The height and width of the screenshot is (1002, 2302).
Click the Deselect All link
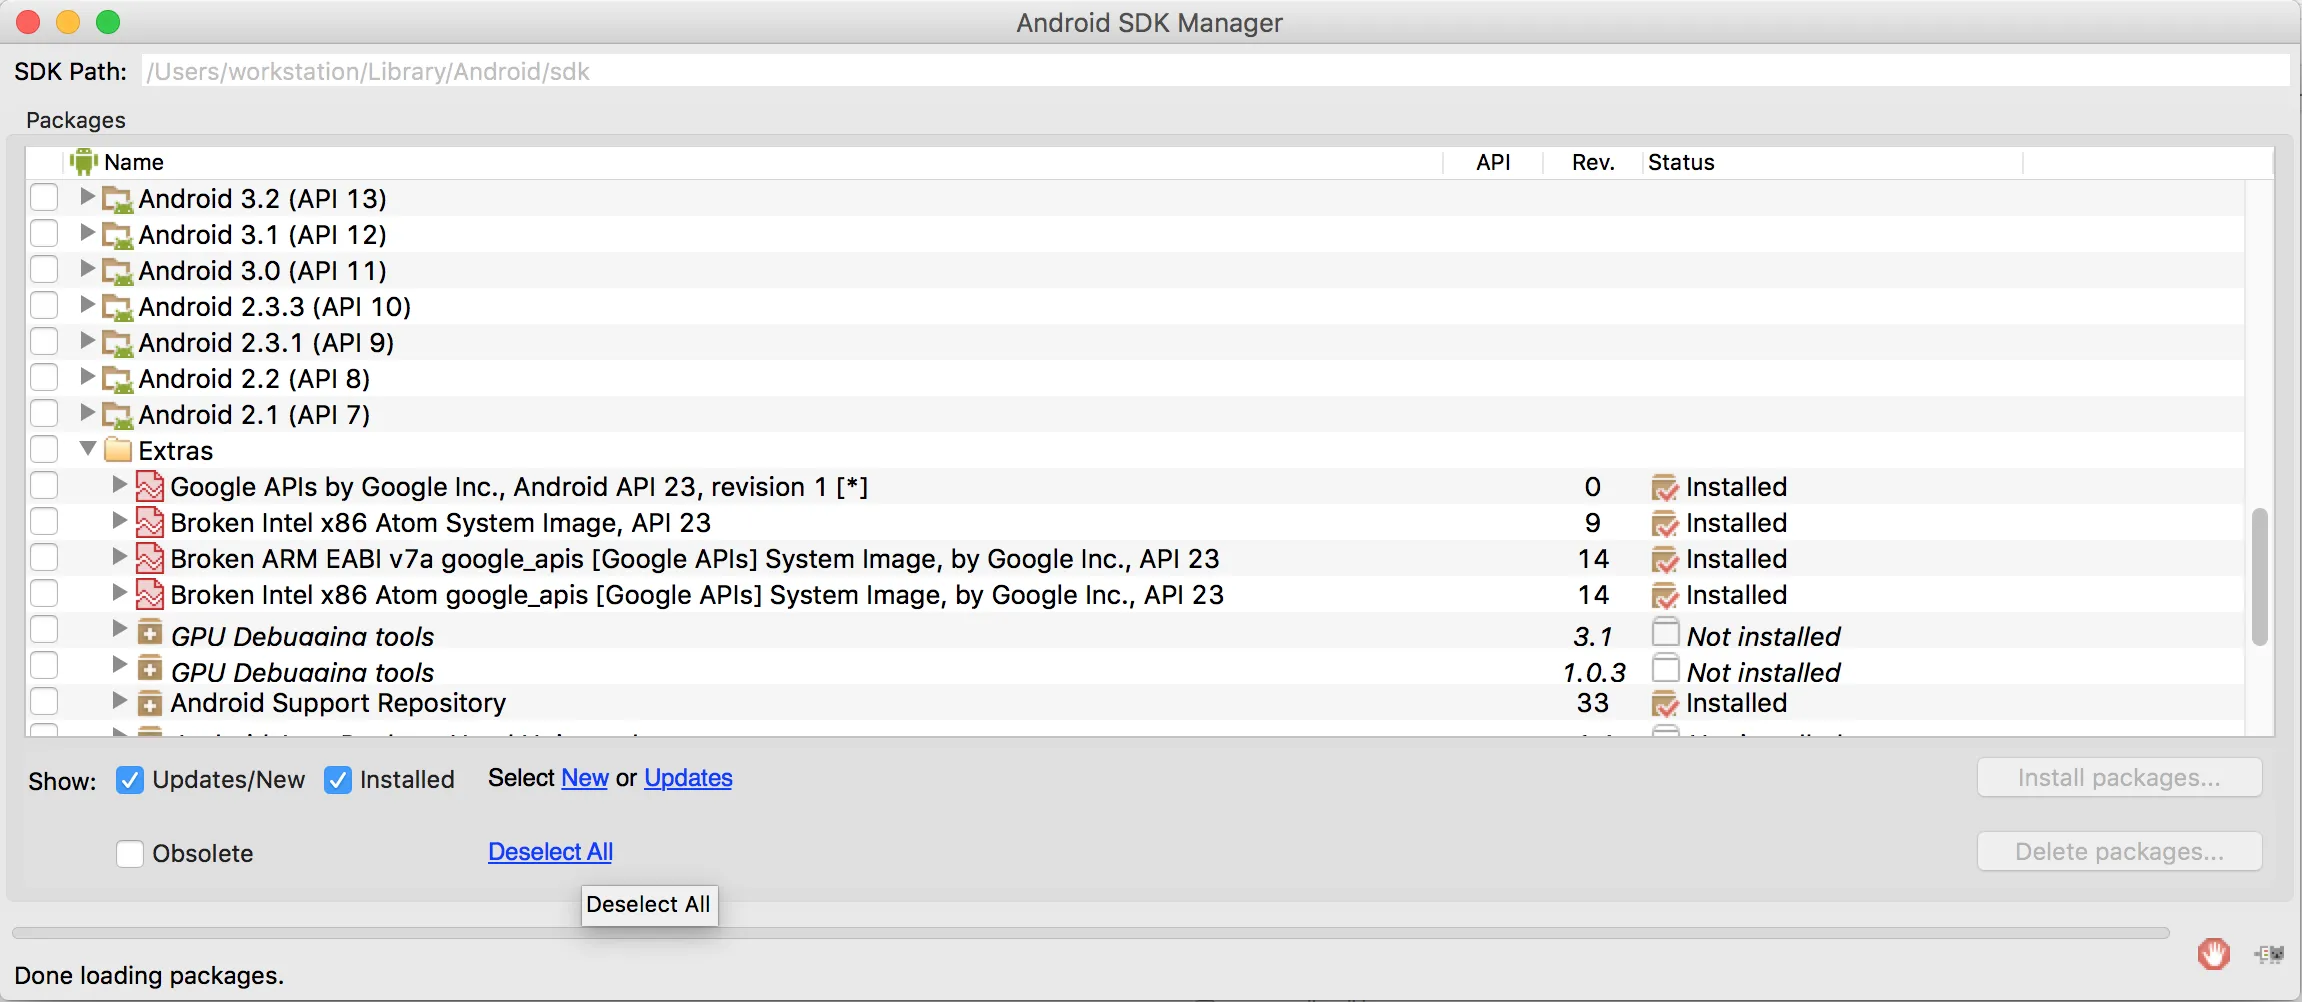tap(550, 852)
